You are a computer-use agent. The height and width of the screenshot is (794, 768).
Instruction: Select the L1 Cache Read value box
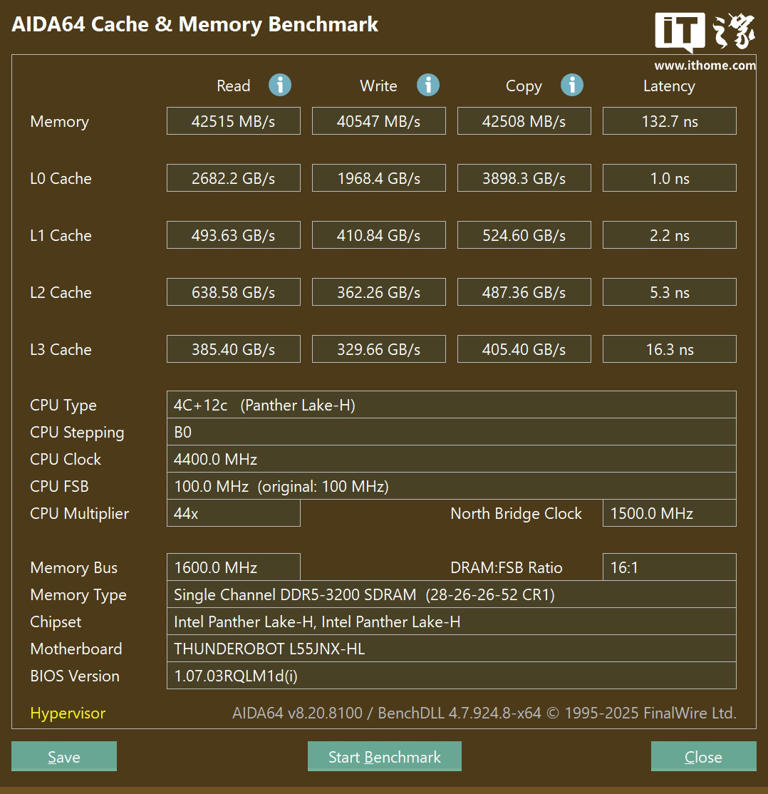(233, 235)
